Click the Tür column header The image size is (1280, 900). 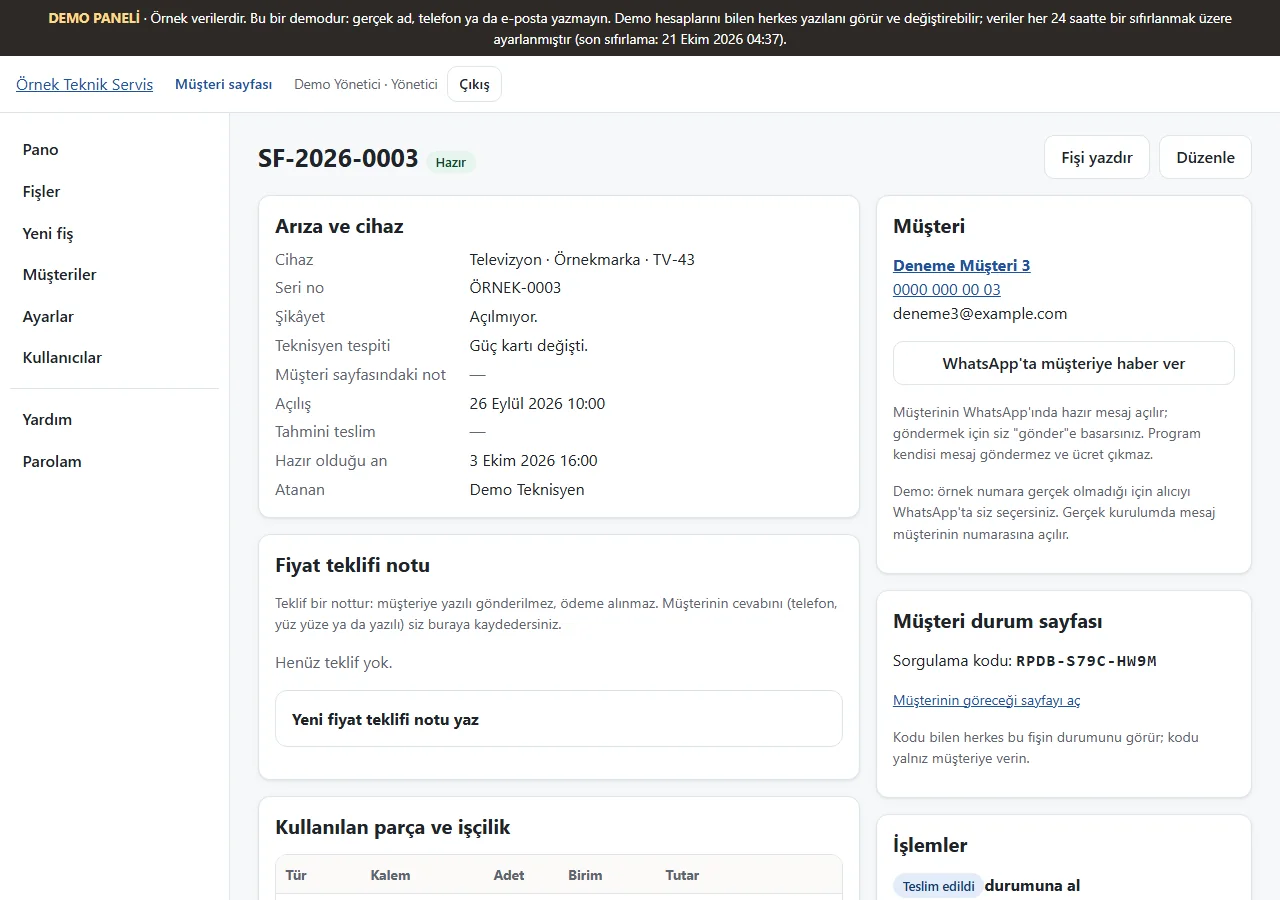click(x=296, y=875)
